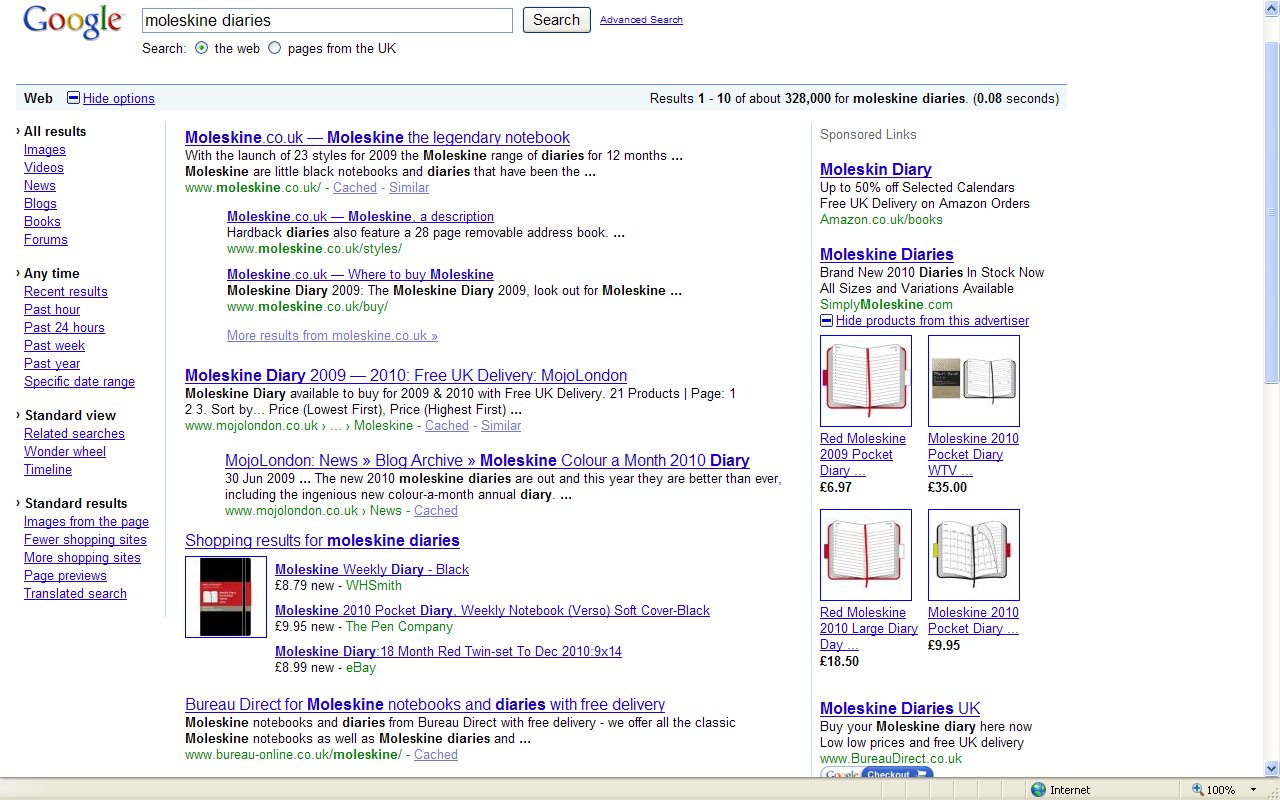Select 'the web' search radio button
This screenshot has width=1280, height=800.
202,48
